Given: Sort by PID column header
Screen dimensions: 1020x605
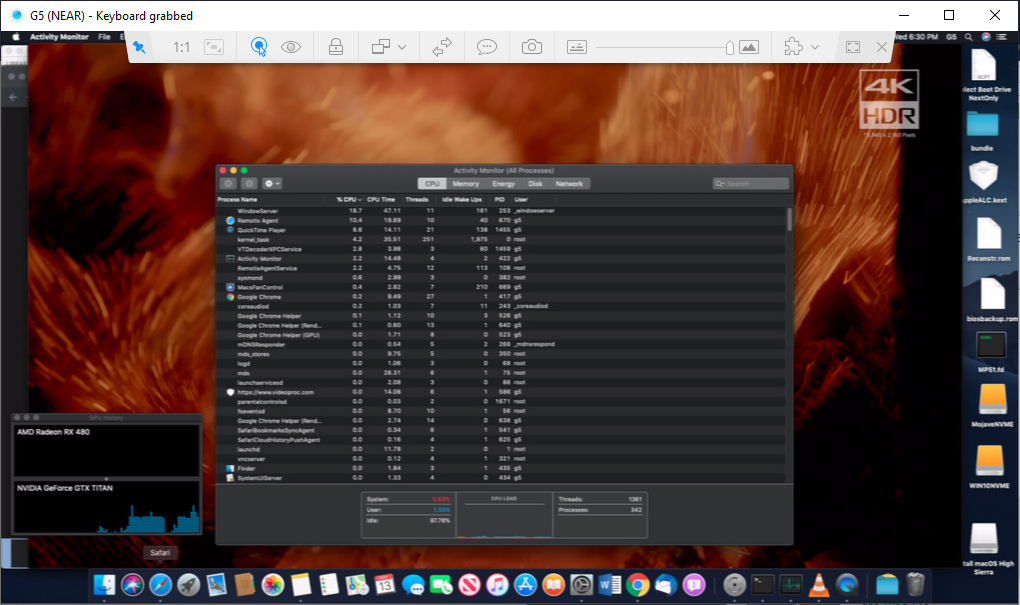Looking at the screenshot, I should [x=500, y=200].
